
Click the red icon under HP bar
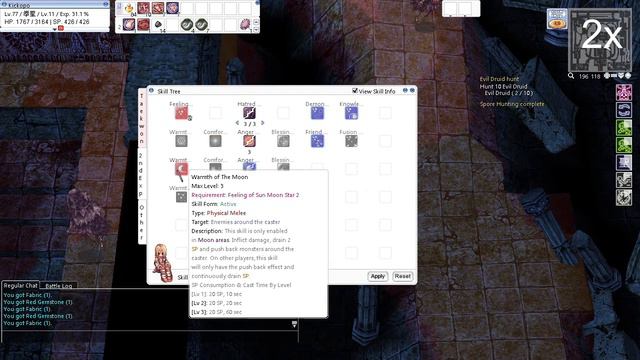(60, 28)
